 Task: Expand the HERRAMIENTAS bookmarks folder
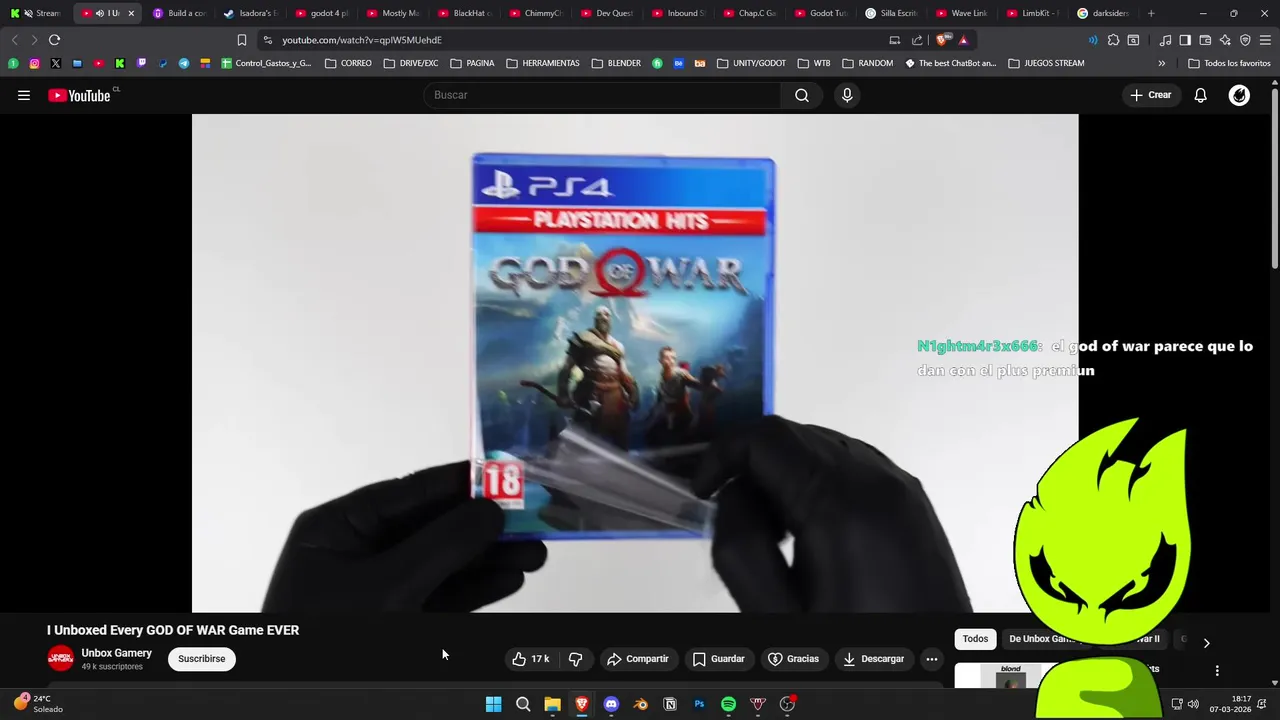pyautogui.click(x=543, y=63)
